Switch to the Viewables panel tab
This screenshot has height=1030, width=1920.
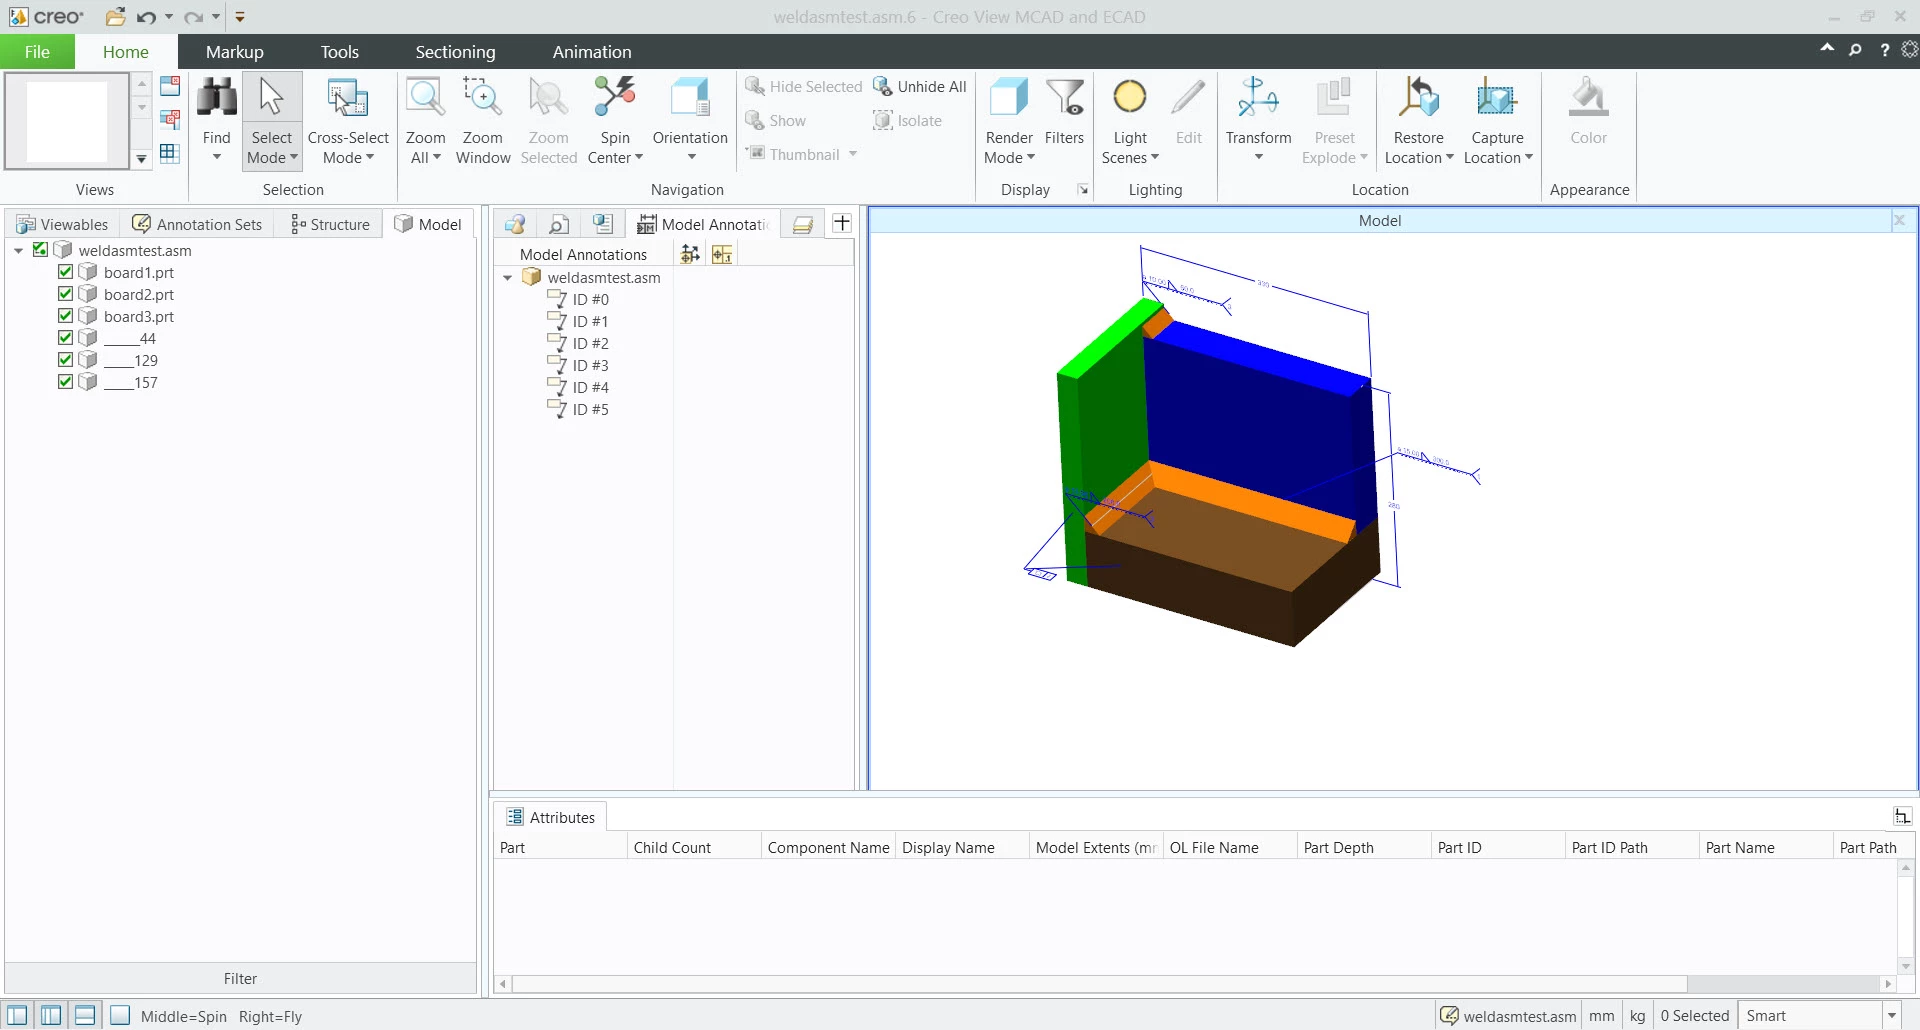pyautogui.click(x=62, y=224)
